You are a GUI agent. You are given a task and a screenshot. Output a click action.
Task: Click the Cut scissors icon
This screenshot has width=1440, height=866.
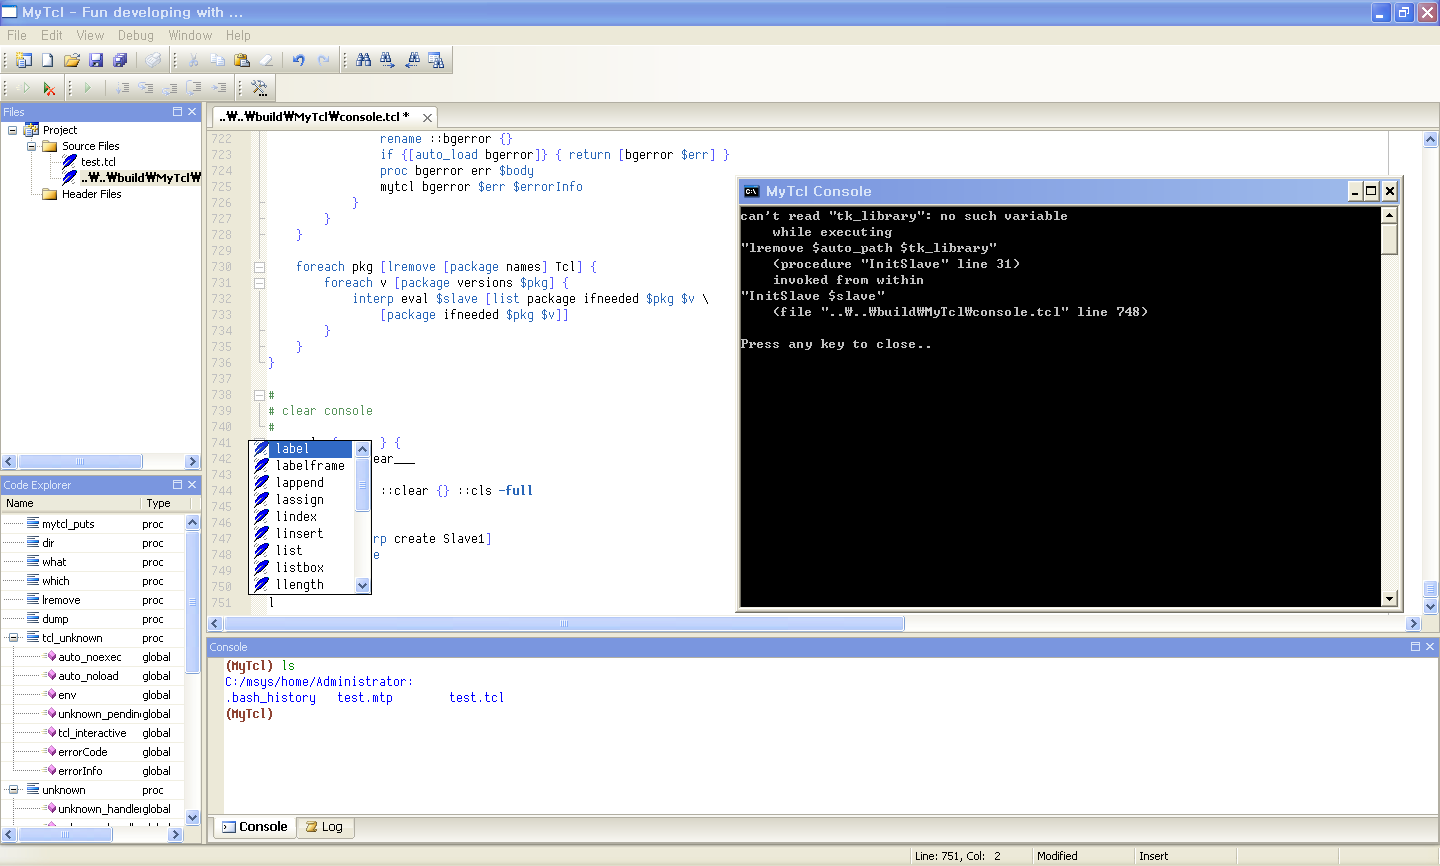tap(193, 60)
